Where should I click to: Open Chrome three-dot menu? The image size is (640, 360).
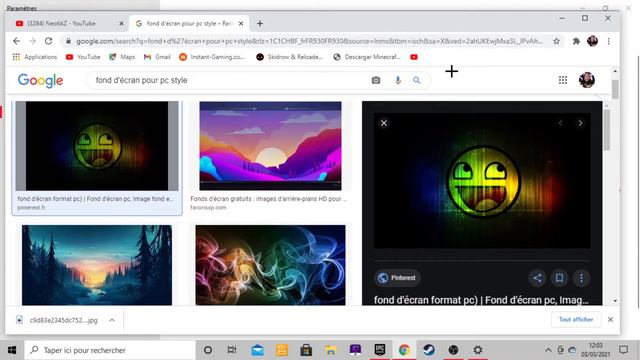[609, 41]
